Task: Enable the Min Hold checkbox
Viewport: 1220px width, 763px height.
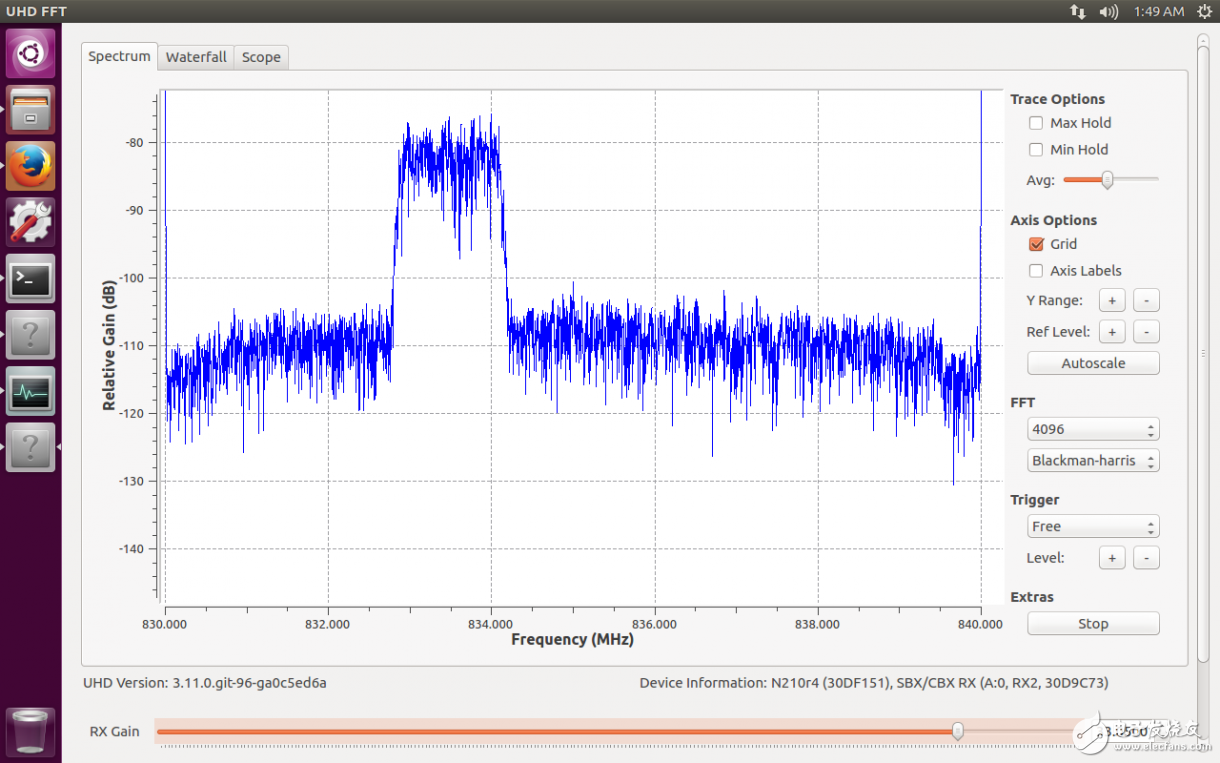Action: pyautogui.click(x=1036, y=150)
